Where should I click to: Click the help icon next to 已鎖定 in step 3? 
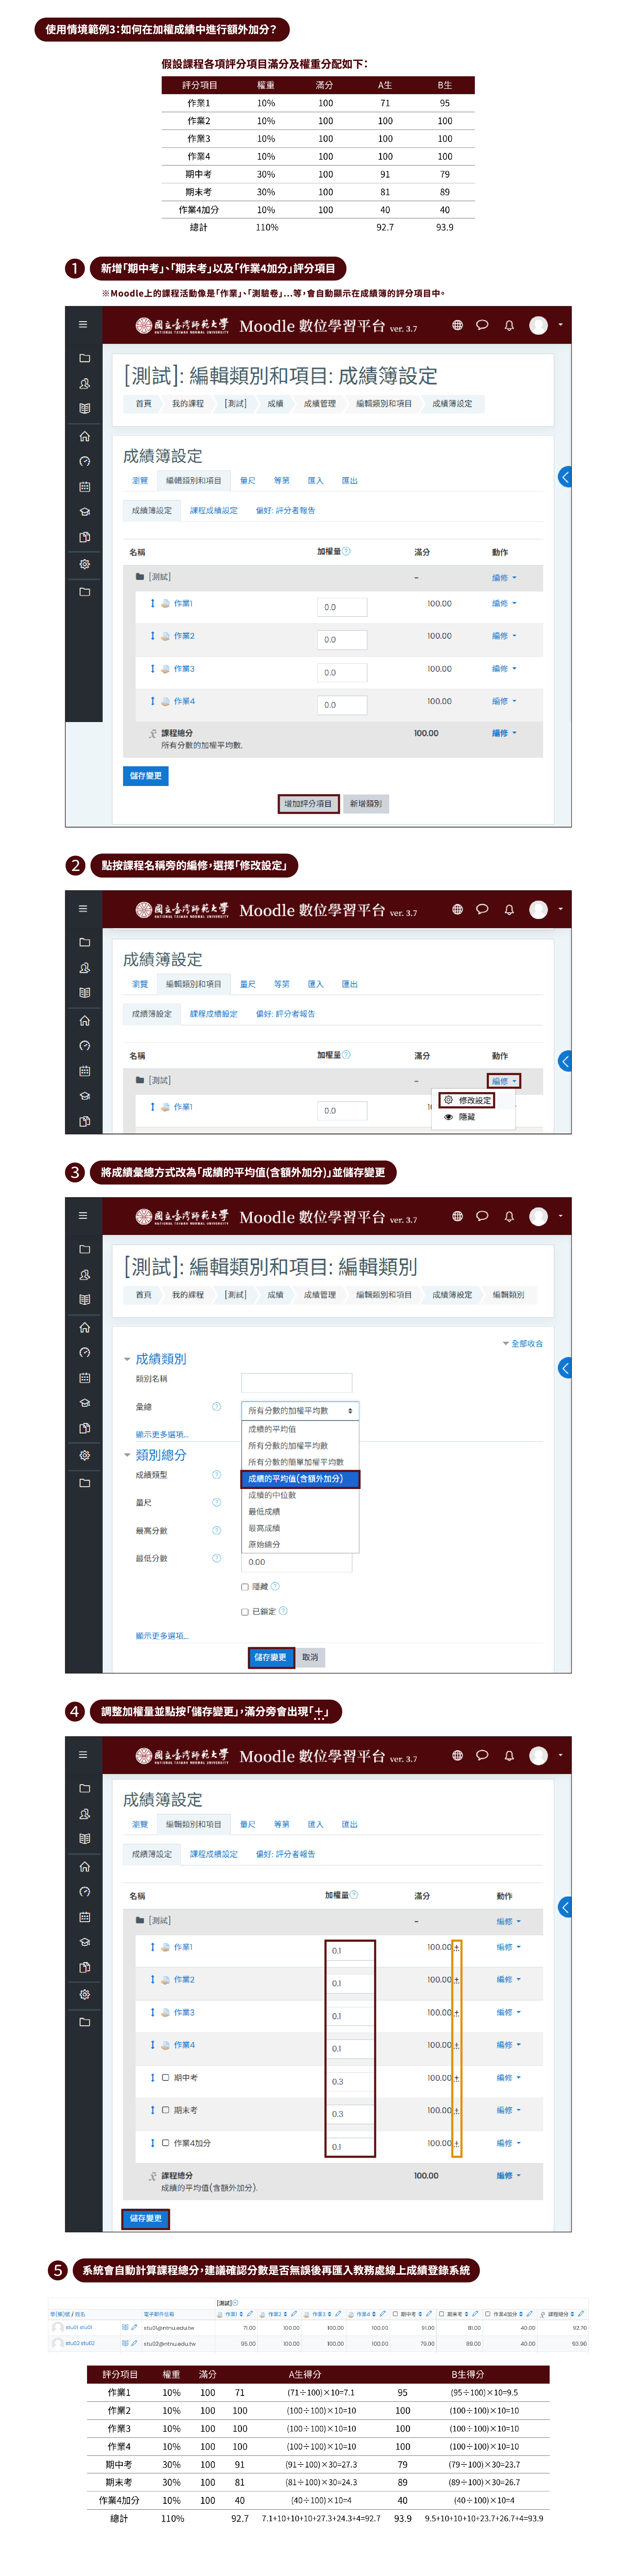pyautogui.click(x=283, y=1611)
